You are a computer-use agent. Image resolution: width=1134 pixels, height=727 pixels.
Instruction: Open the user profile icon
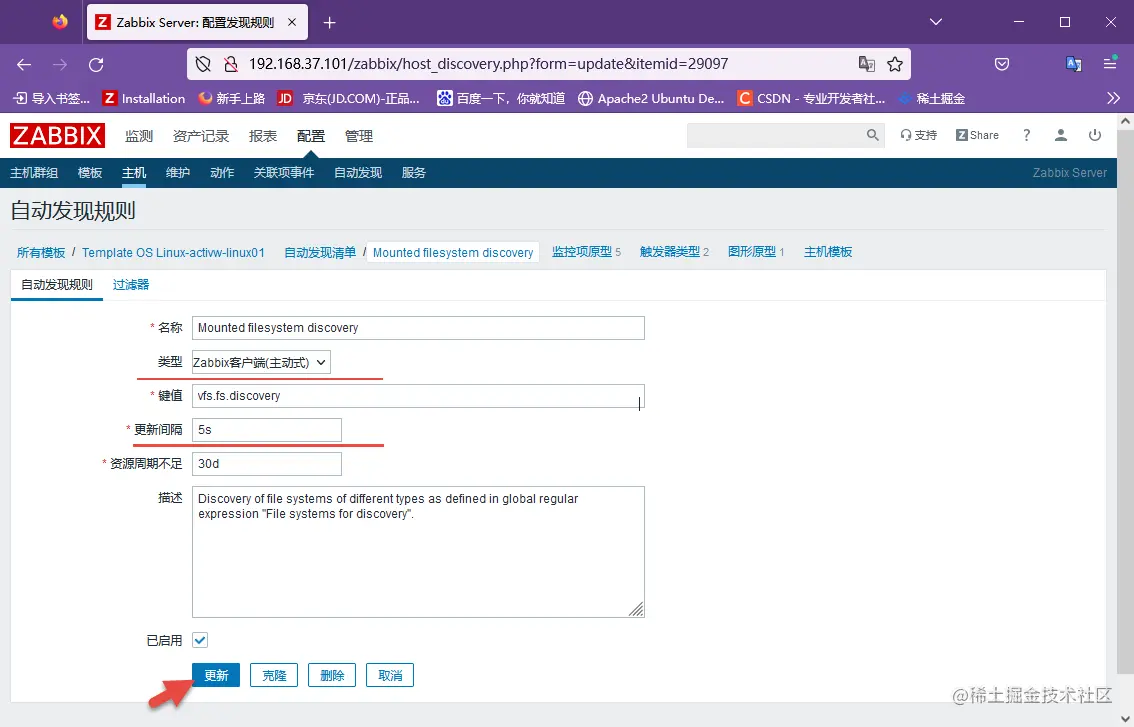[1060, 134]
